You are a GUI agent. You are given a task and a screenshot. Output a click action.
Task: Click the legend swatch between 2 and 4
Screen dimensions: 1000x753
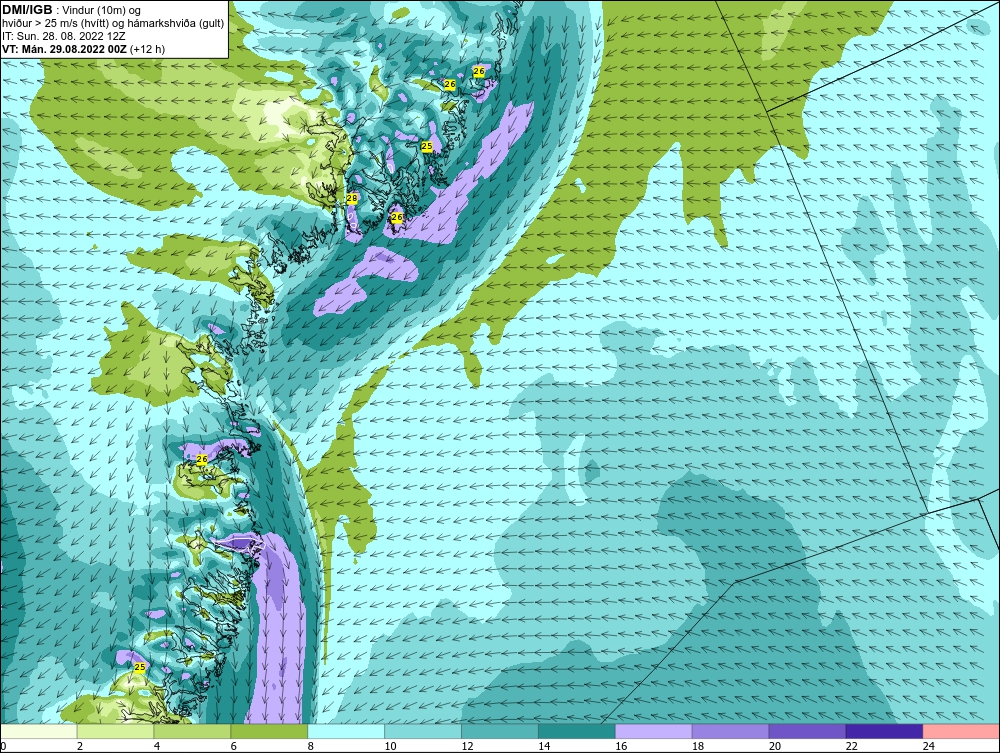[115, 731]
